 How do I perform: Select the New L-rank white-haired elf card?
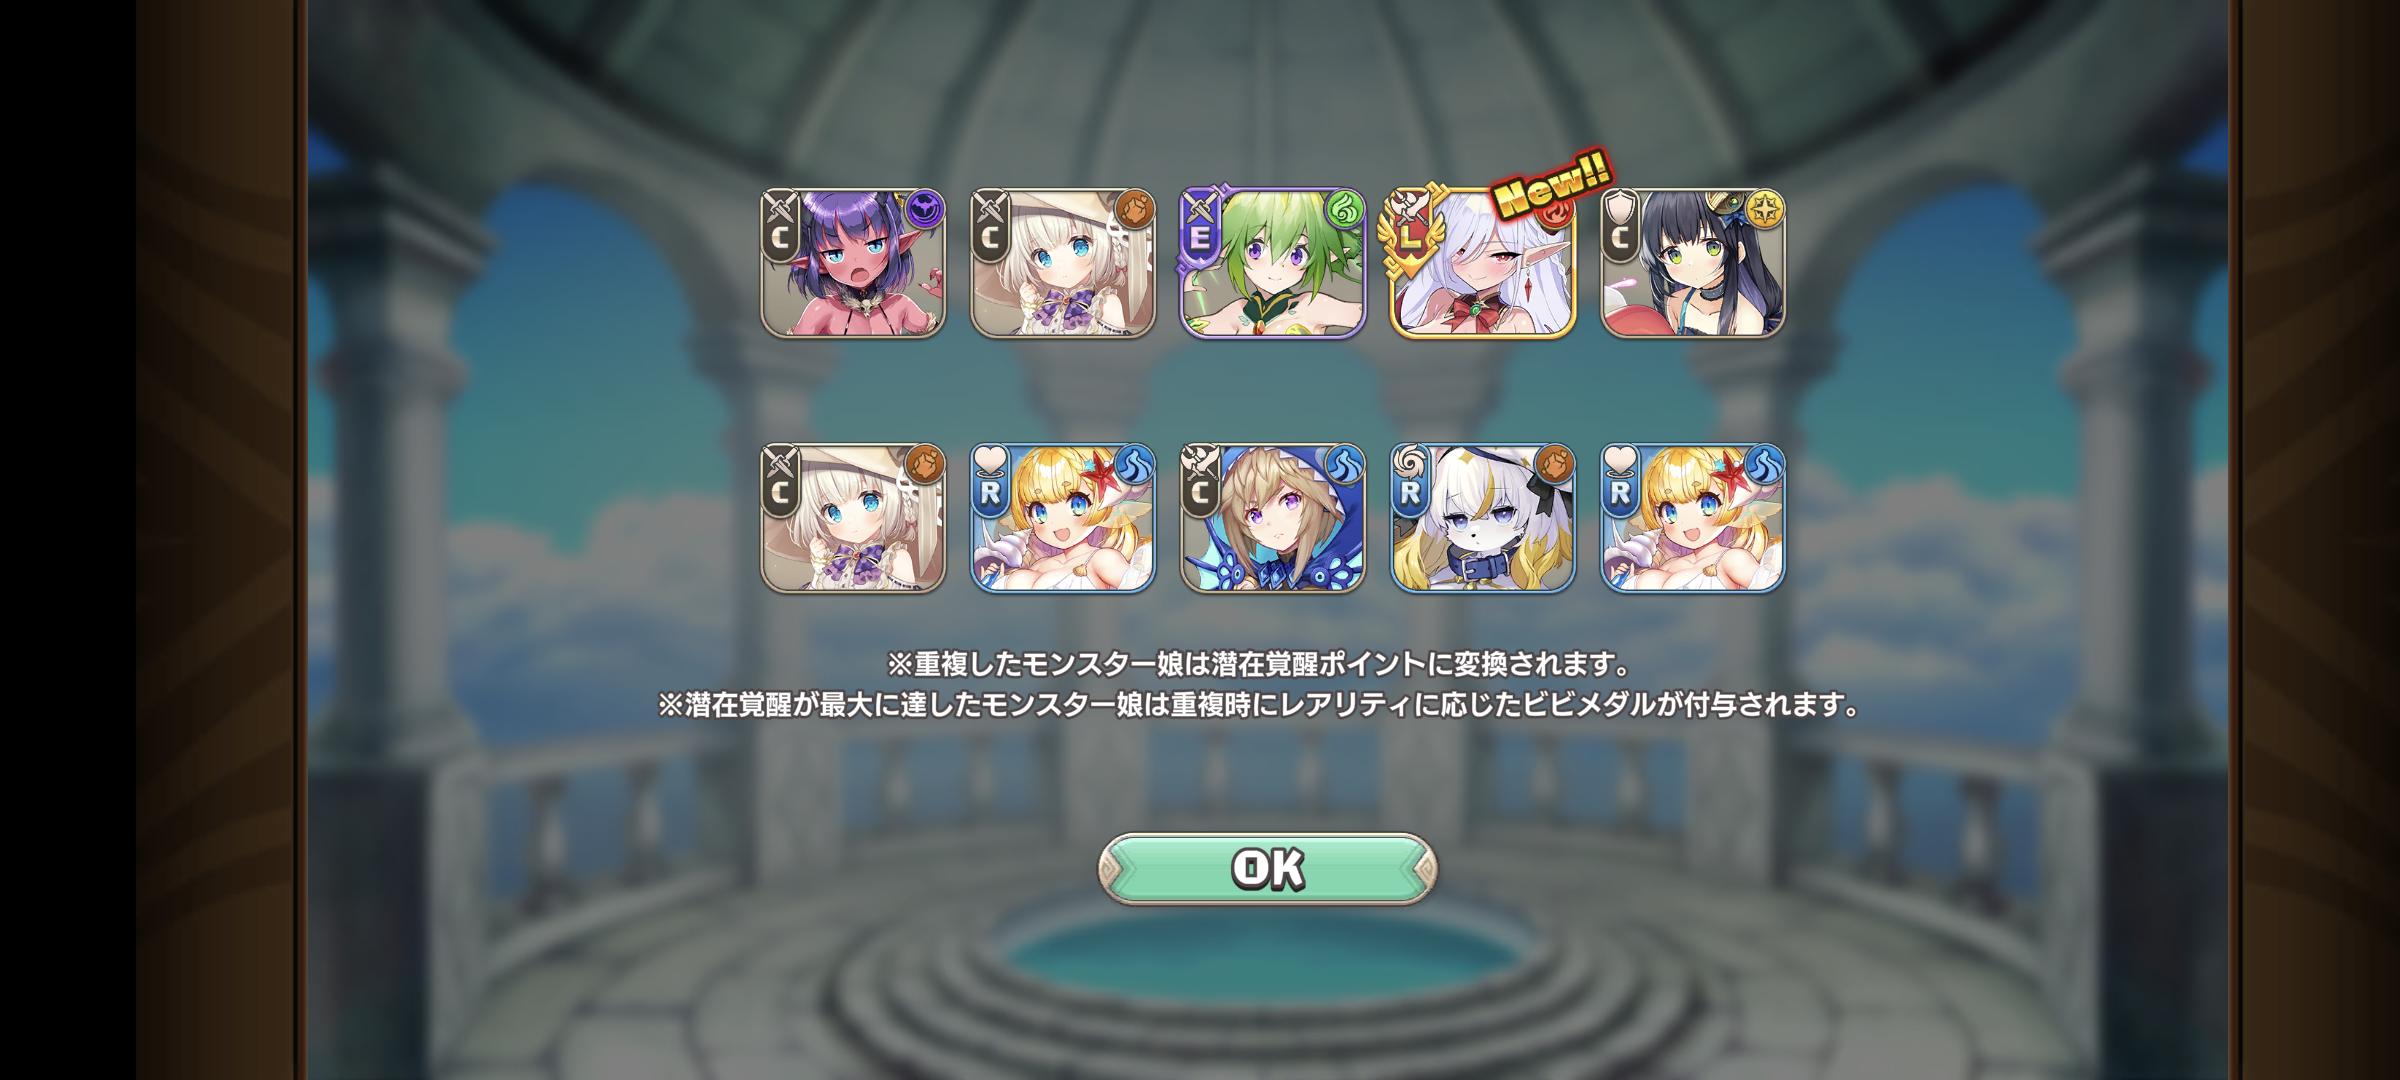(x=1483, y=263)
